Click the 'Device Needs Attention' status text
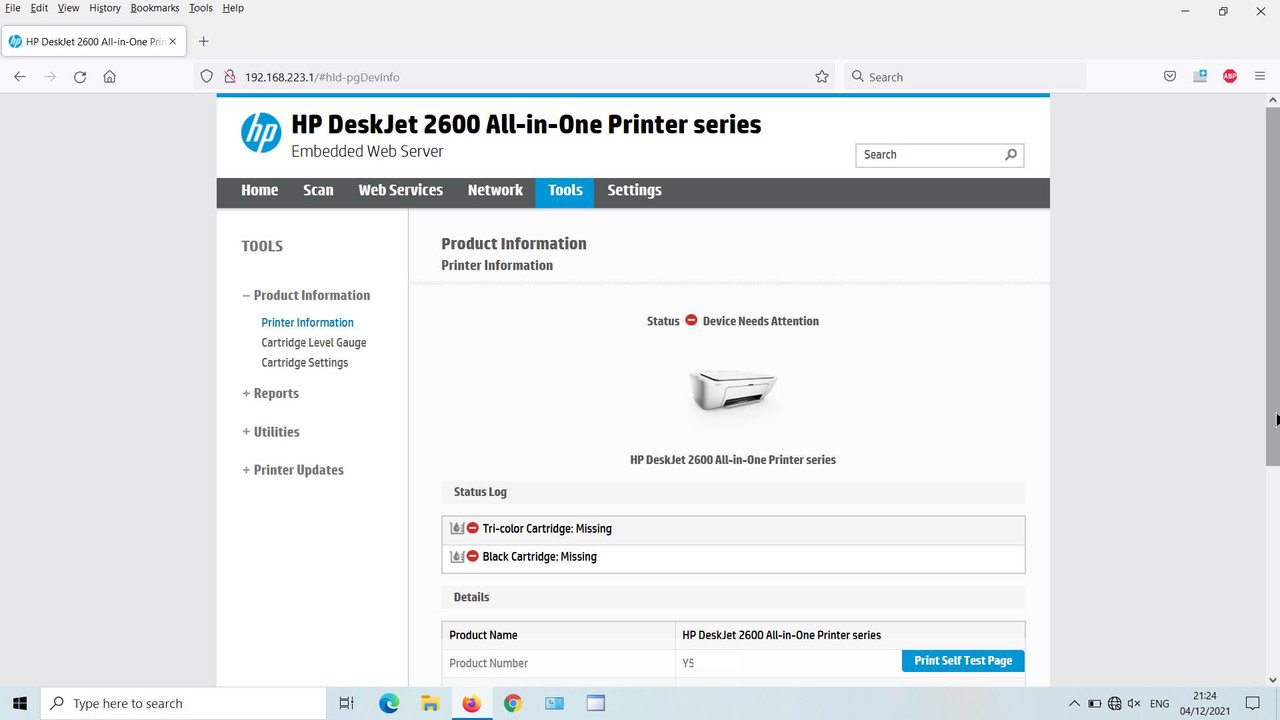 point(761,321)
